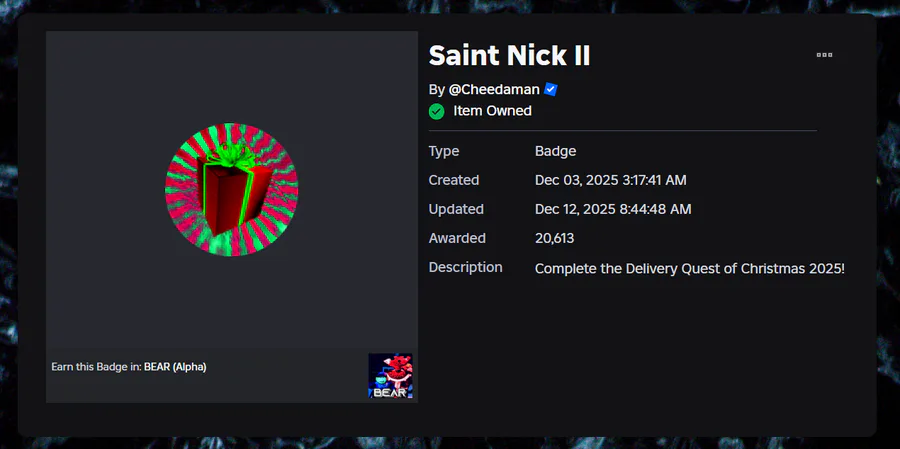This screenshot has width=900, height=449.
Task: Open the three-dots more options menu
Action: (824, 55)
